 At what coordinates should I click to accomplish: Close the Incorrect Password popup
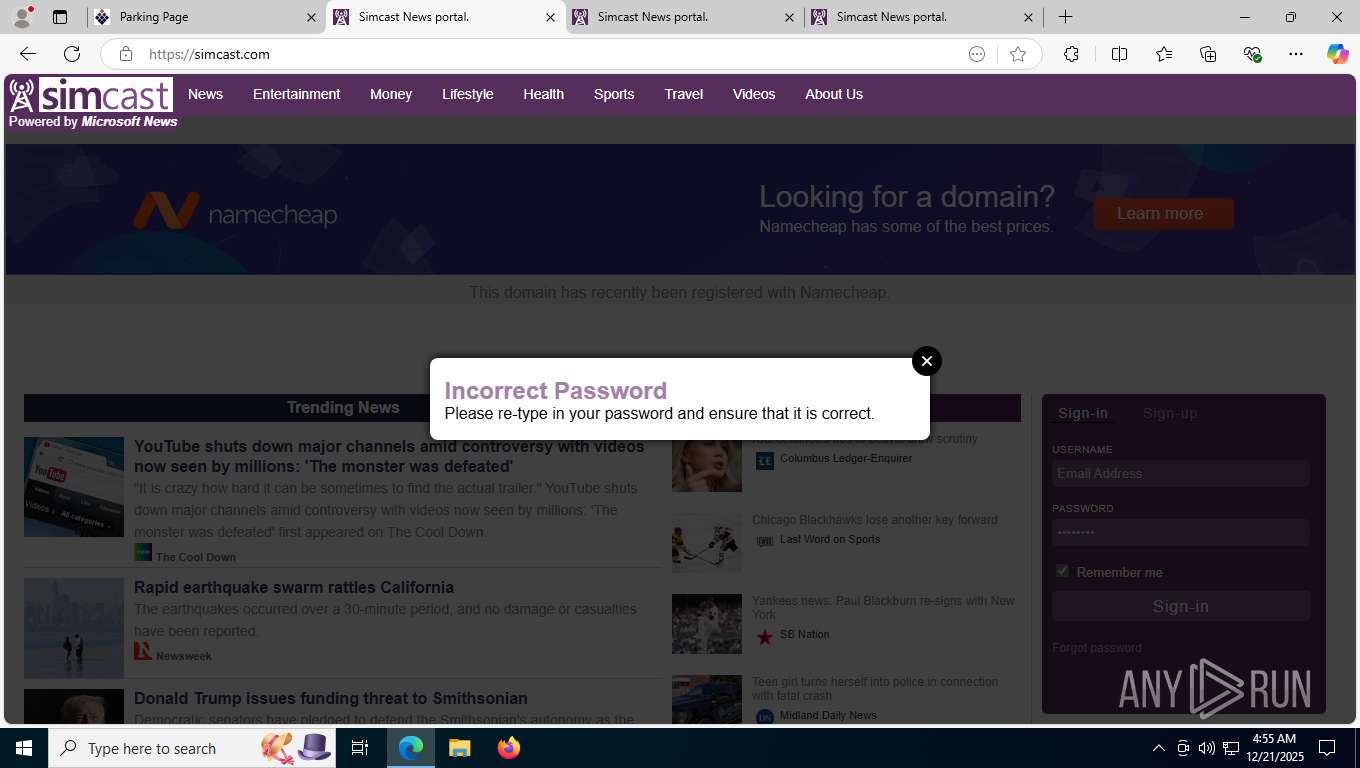click(927, 361)
